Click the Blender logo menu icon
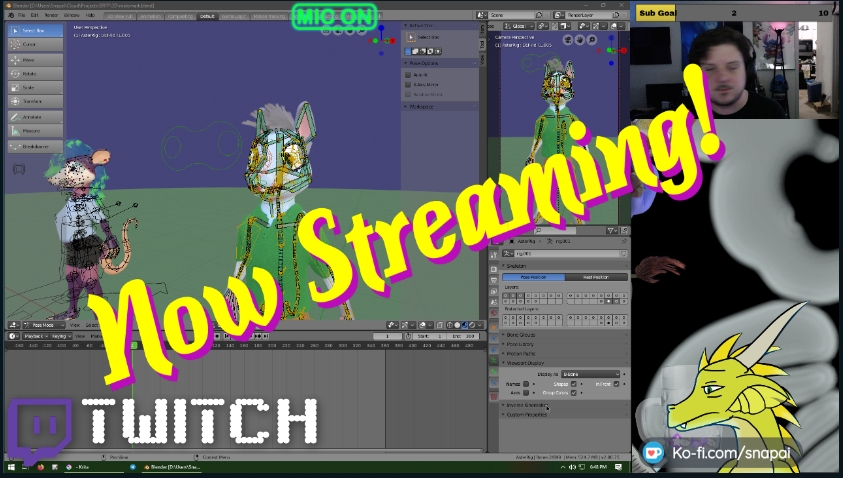 11,16
